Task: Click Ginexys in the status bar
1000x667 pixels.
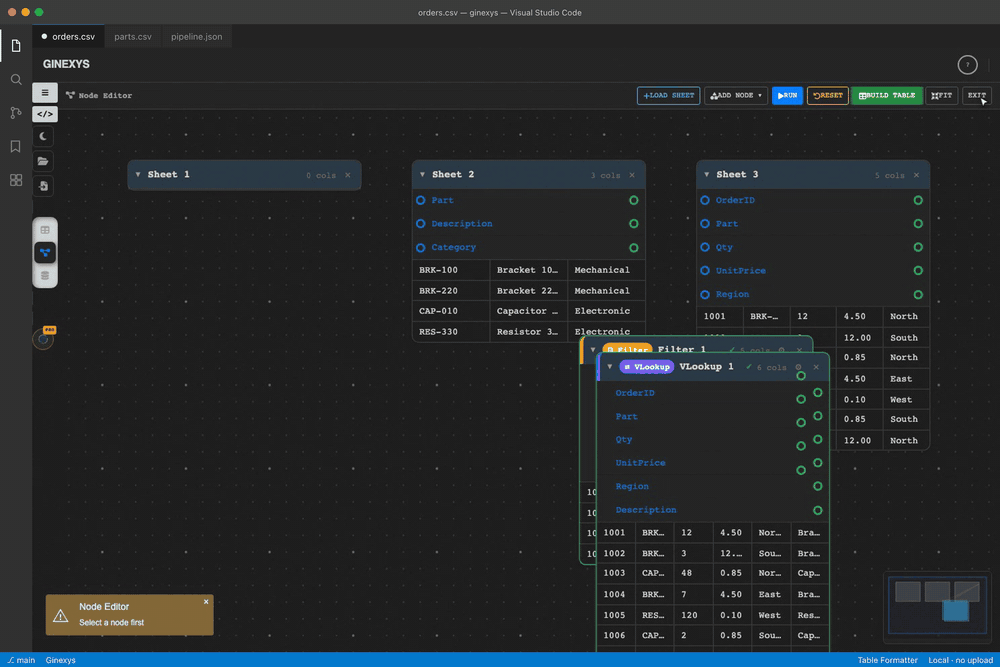Action: (x=61, y=660)
